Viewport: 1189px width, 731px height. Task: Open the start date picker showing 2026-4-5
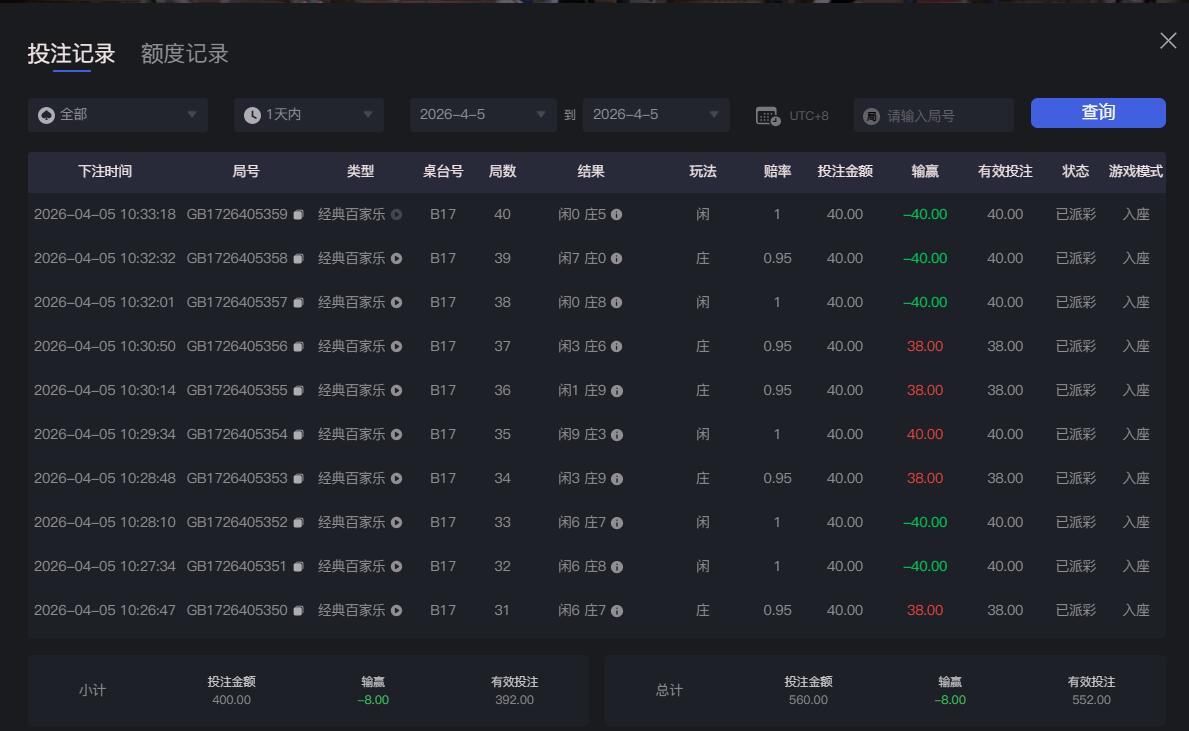[483, 114]
